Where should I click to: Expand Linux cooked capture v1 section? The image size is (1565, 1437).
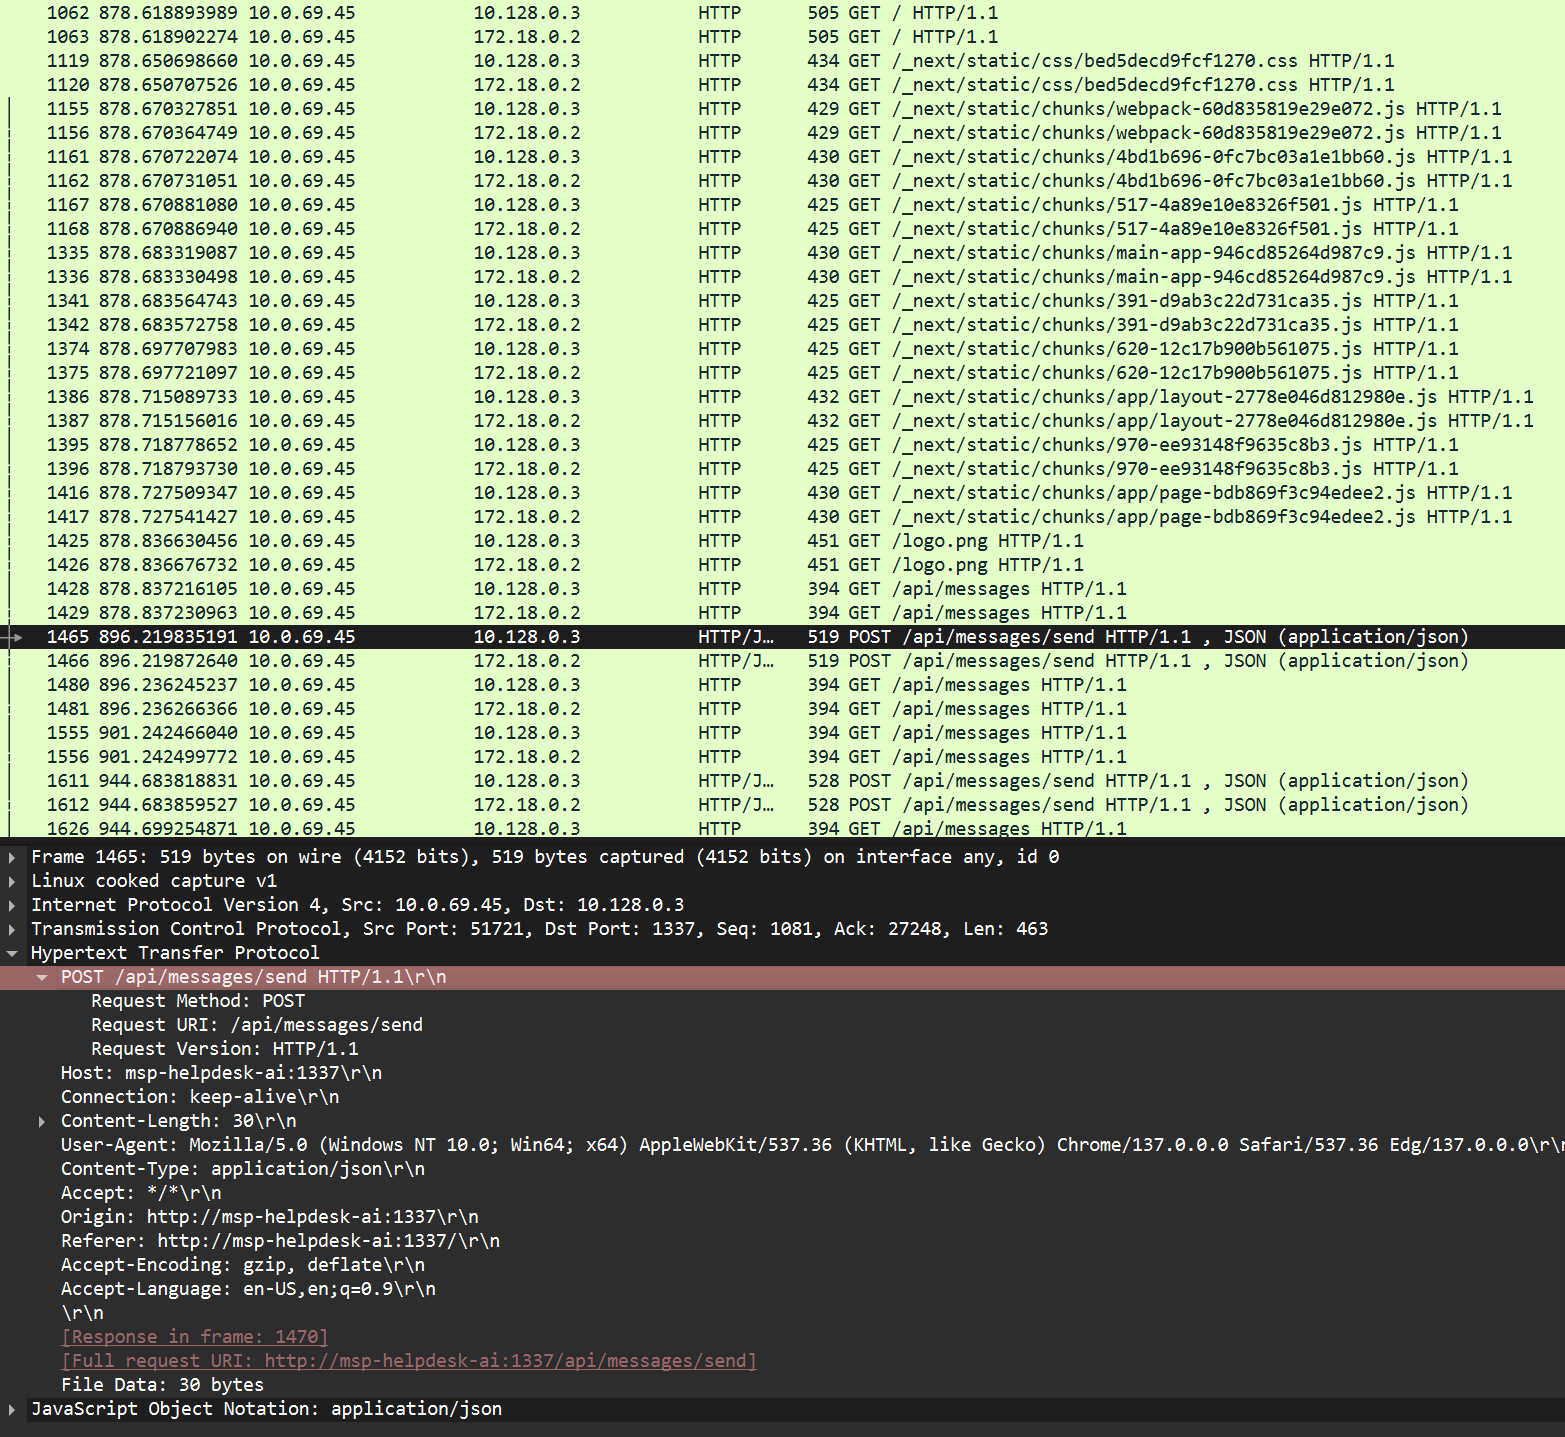coord(11,881)
